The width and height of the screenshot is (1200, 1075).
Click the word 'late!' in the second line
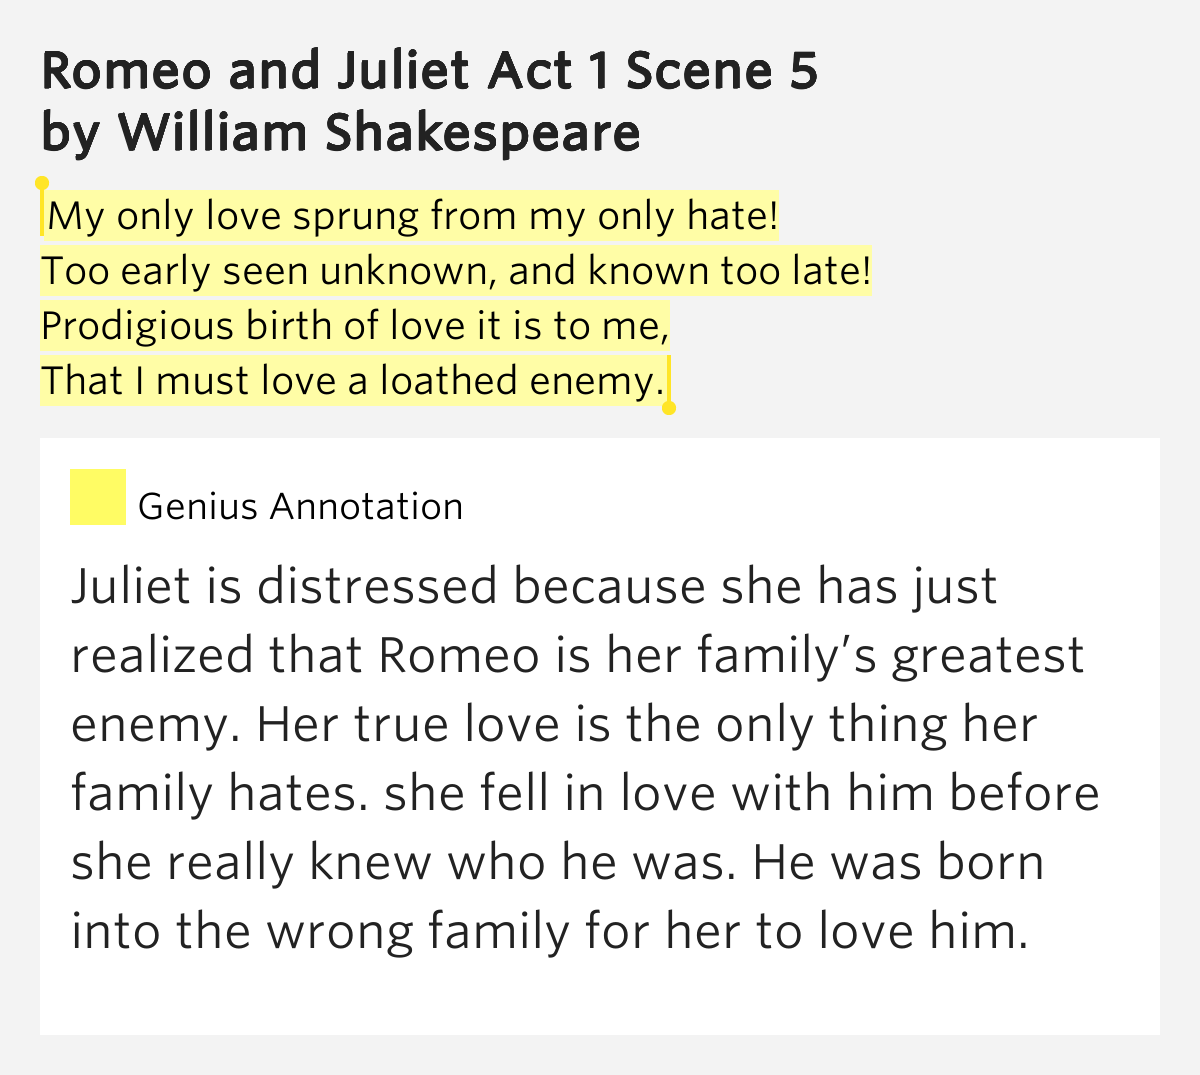[x=830, y=271]
